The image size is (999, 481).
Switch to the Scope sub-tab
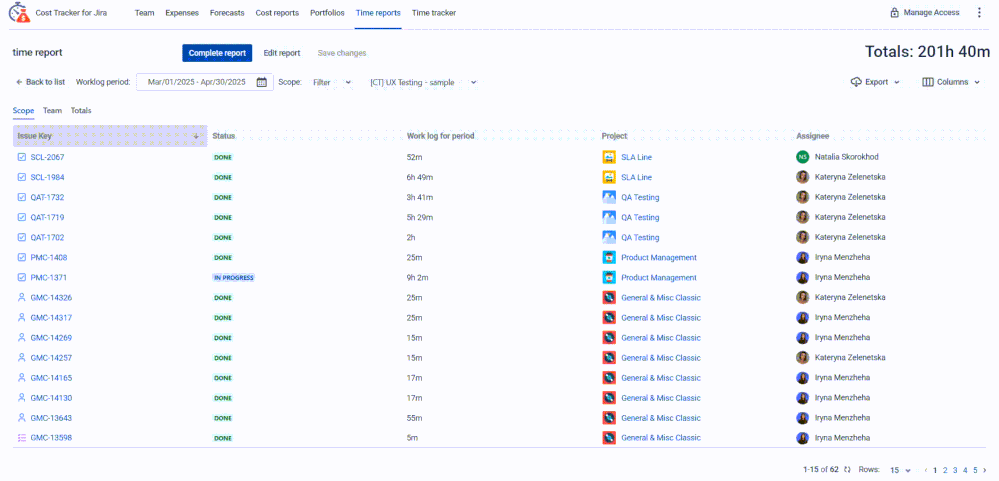[24, 111]
